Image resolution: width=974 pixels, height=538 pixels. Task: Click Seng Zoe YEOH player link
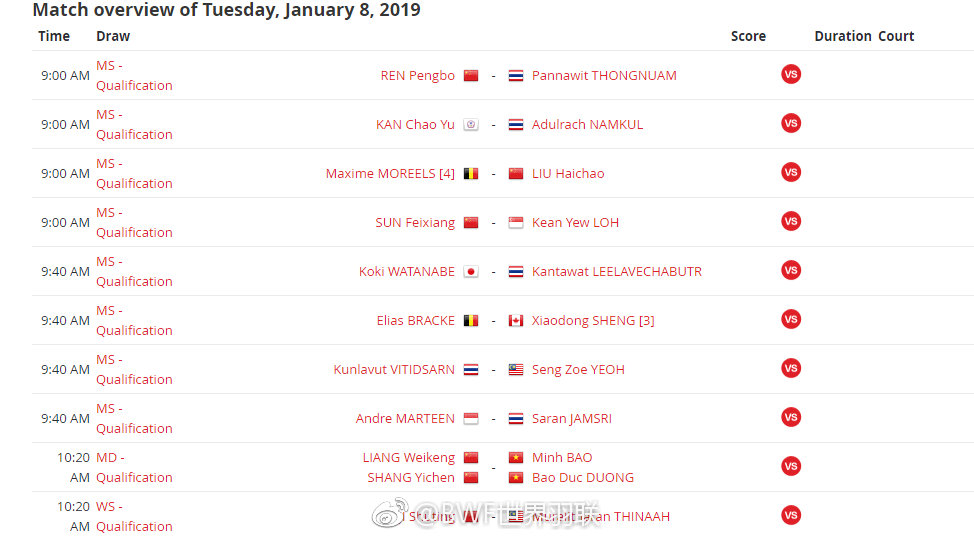pos(578,370)
